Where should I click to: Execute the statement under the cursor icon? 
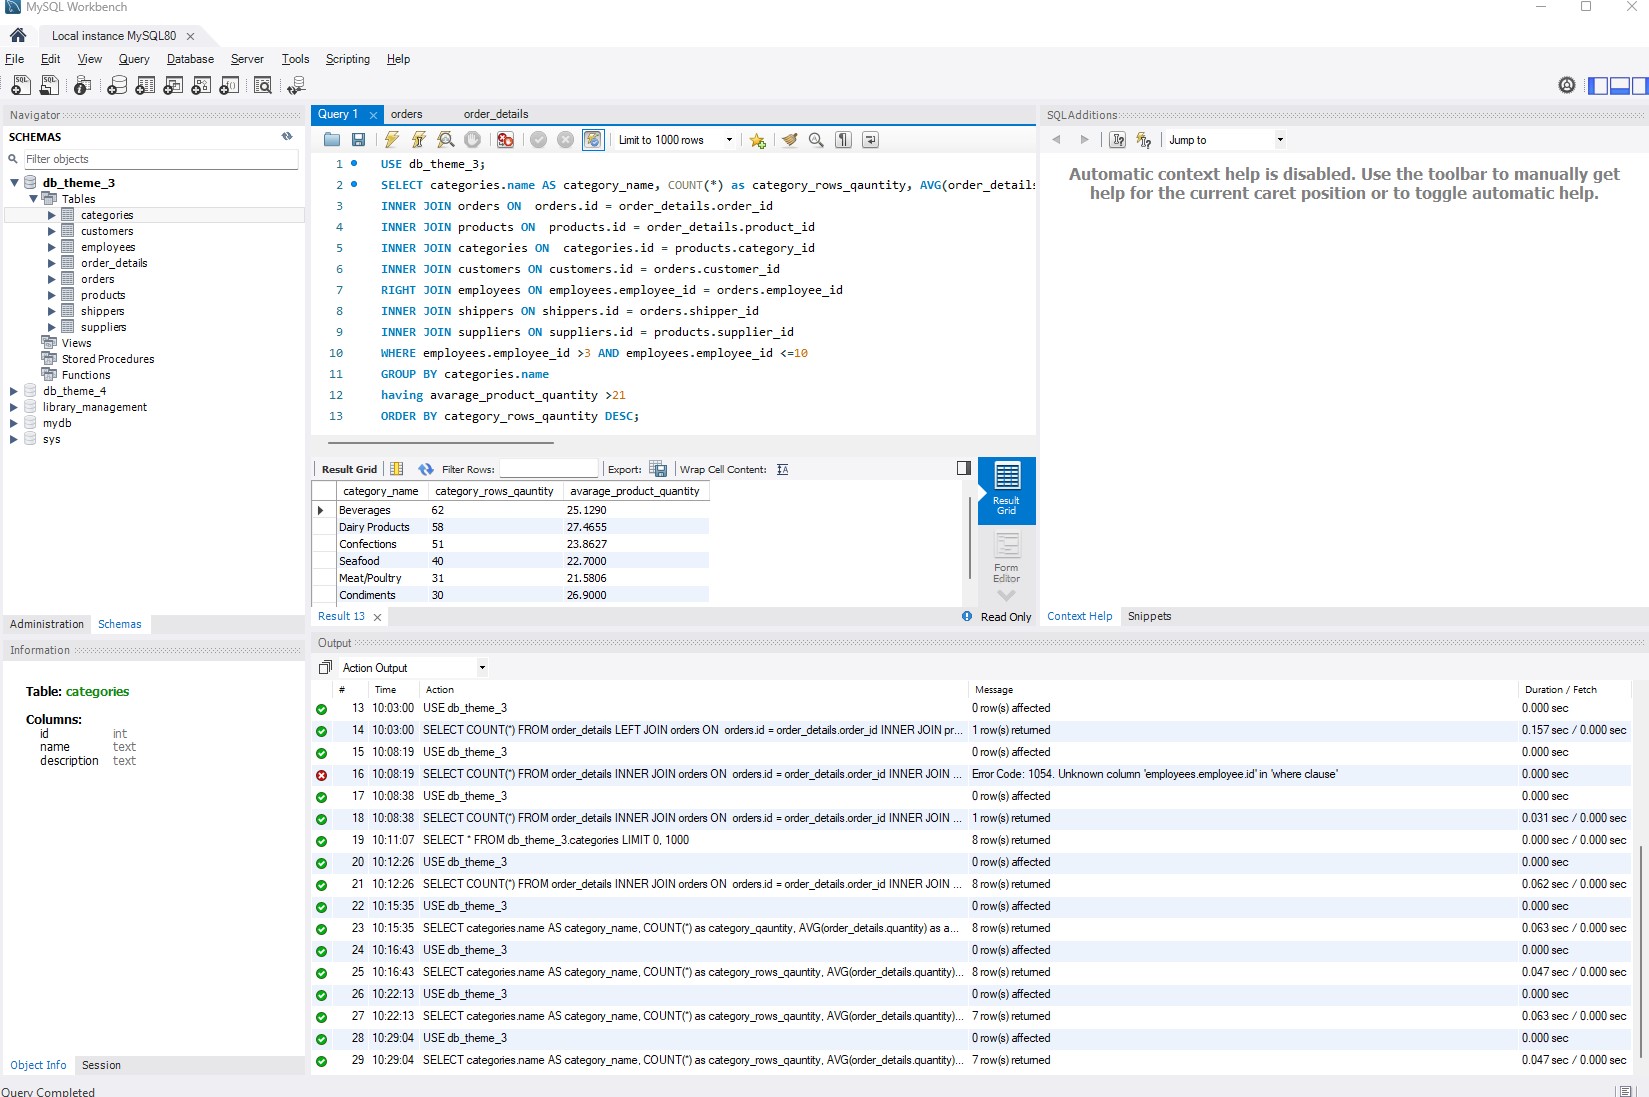pyautogui.click(x=418, y=140)
